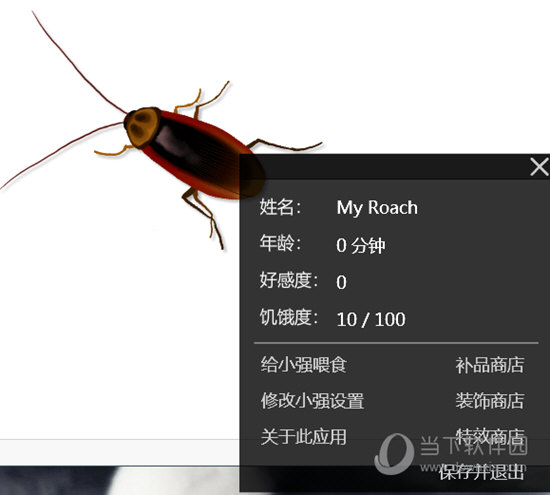This screenshot has height=495, width=550.
Task: Close the roach info panel
Action: (x=539, y=167)
